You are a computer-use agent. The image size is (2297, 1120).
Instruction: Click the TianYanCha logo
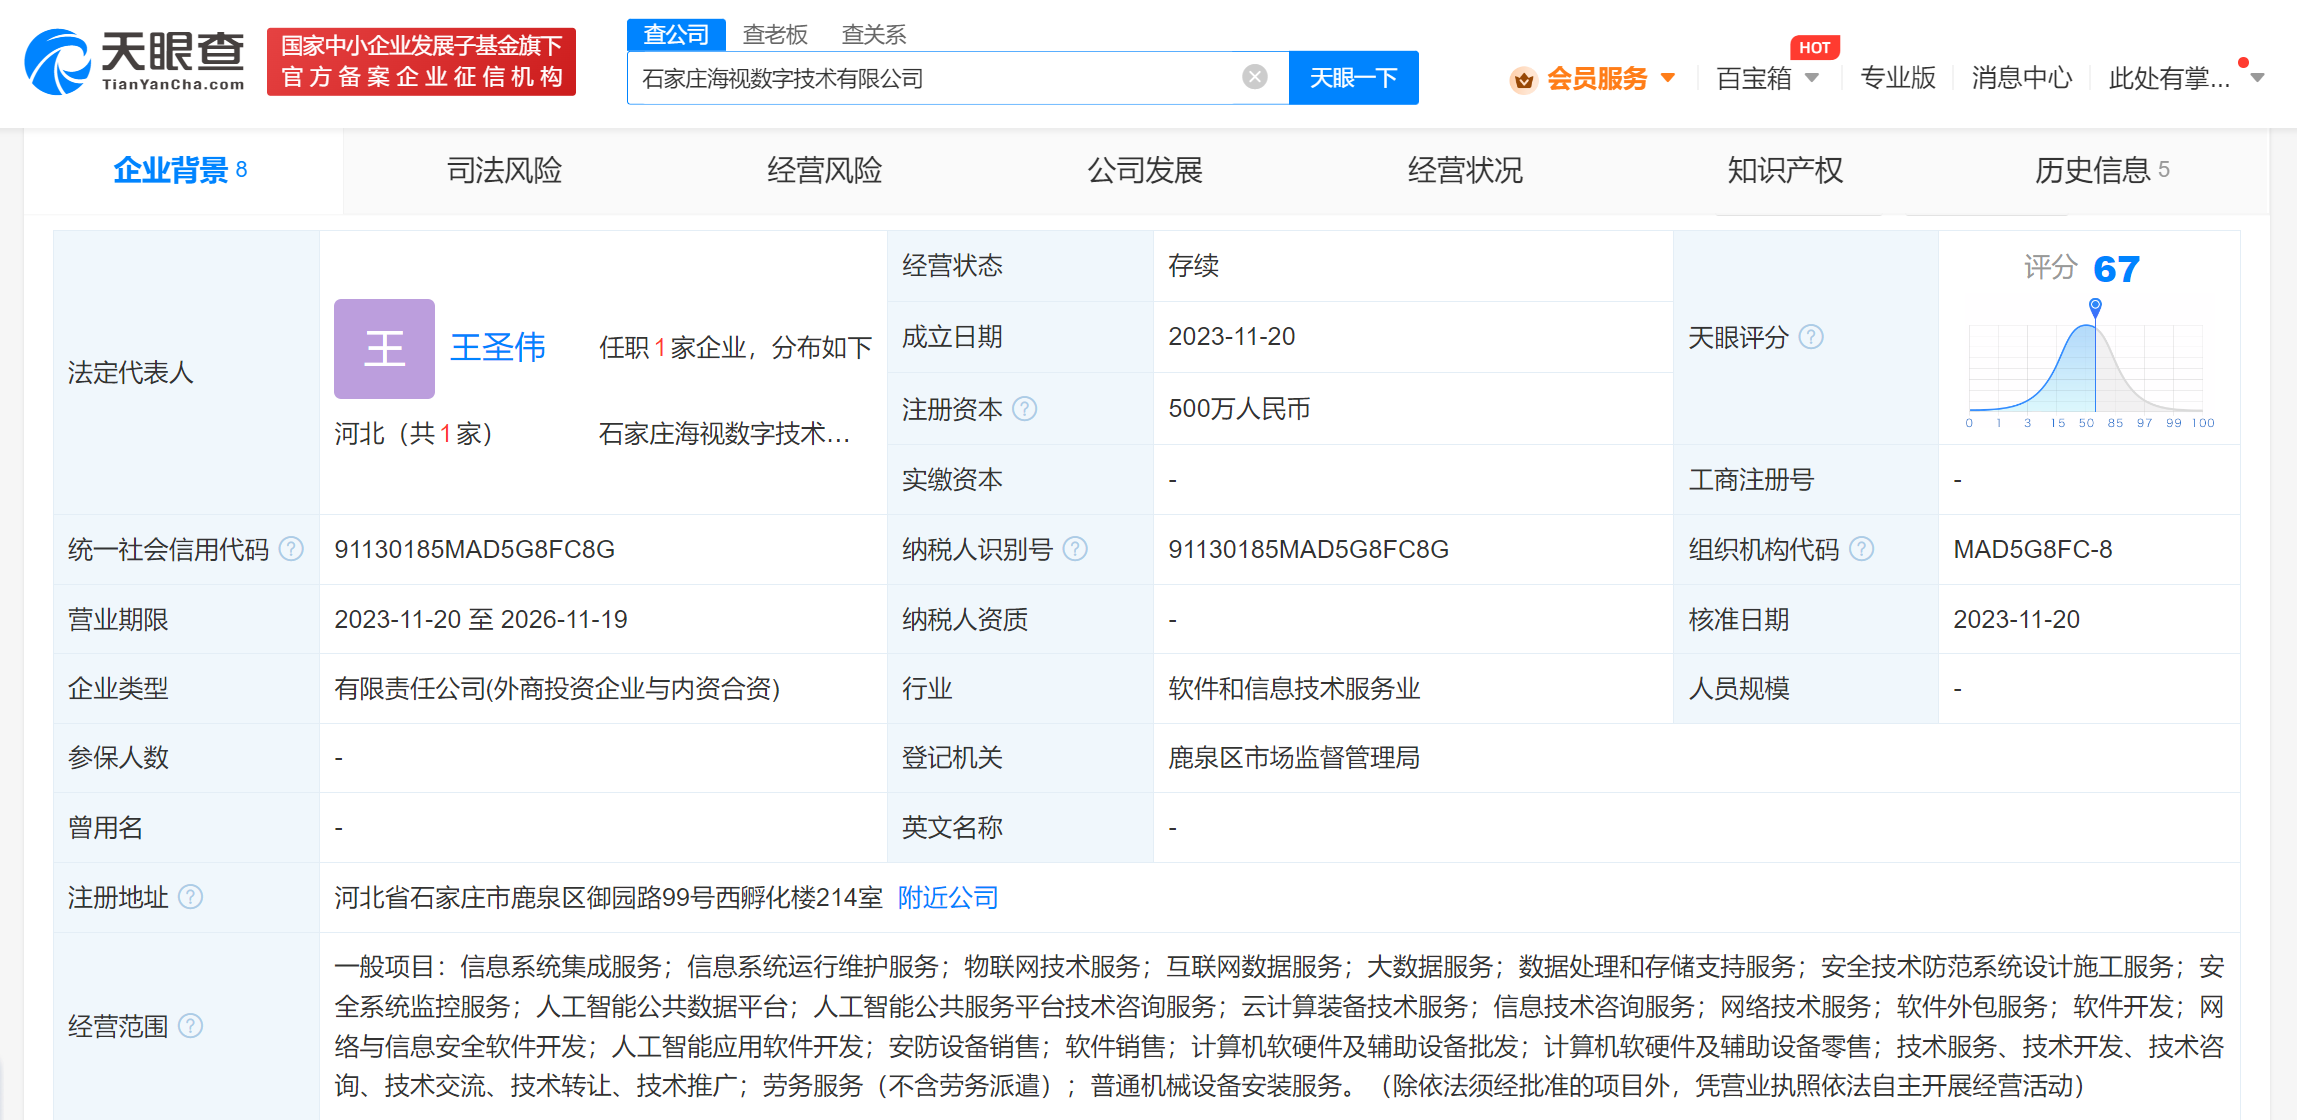135,62
